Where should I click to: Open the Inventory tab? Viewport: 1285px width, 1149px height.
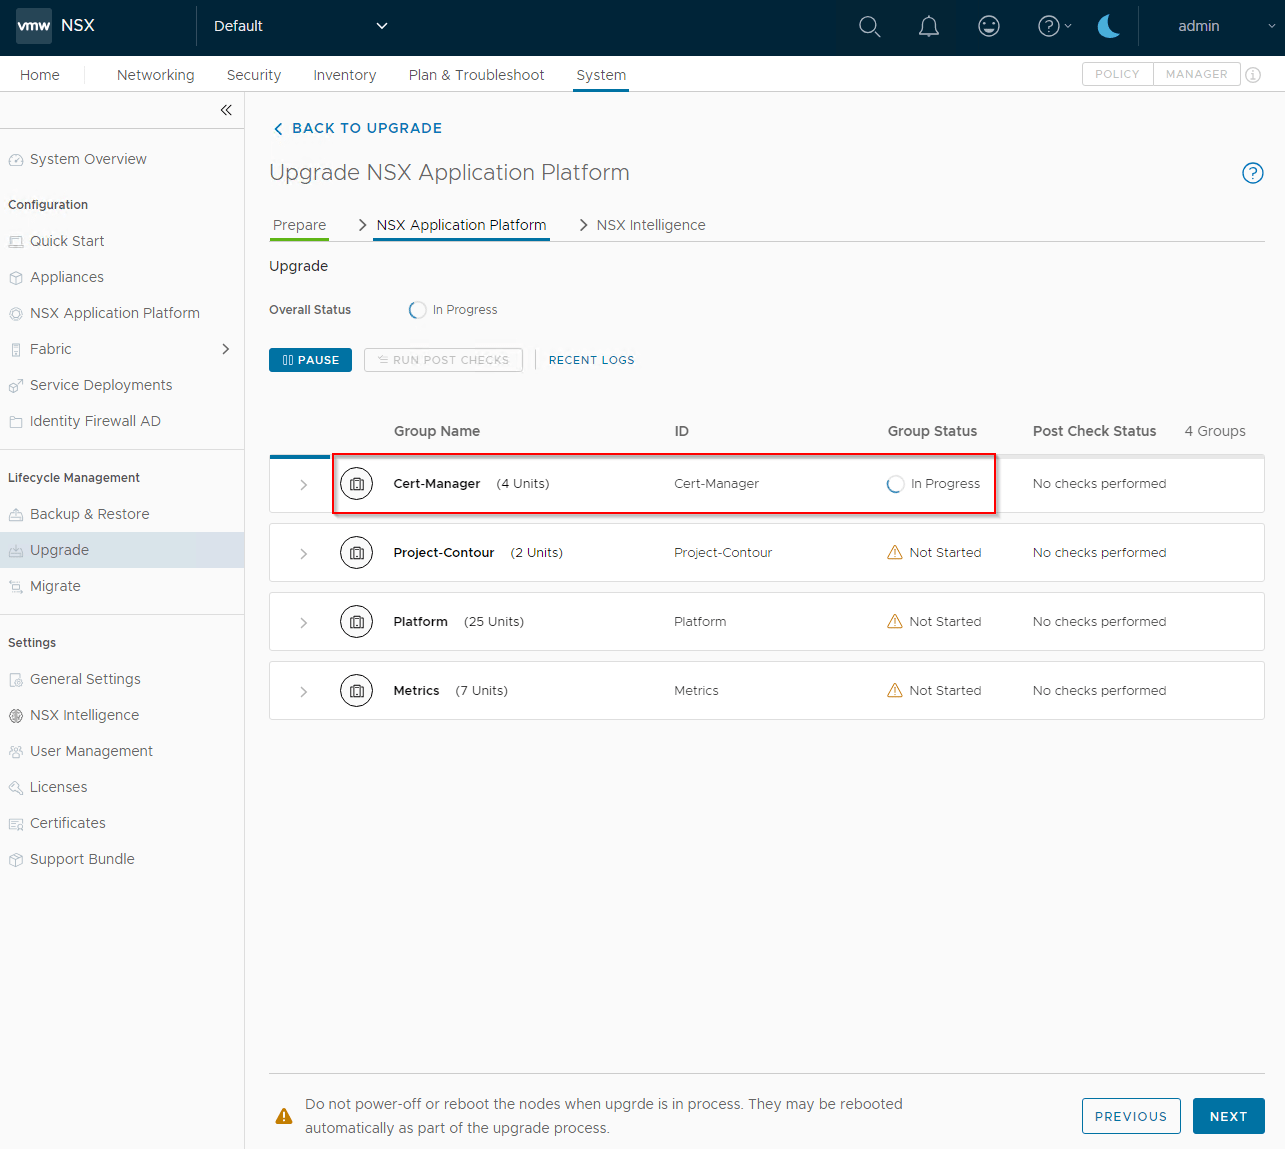coord(345,75)
